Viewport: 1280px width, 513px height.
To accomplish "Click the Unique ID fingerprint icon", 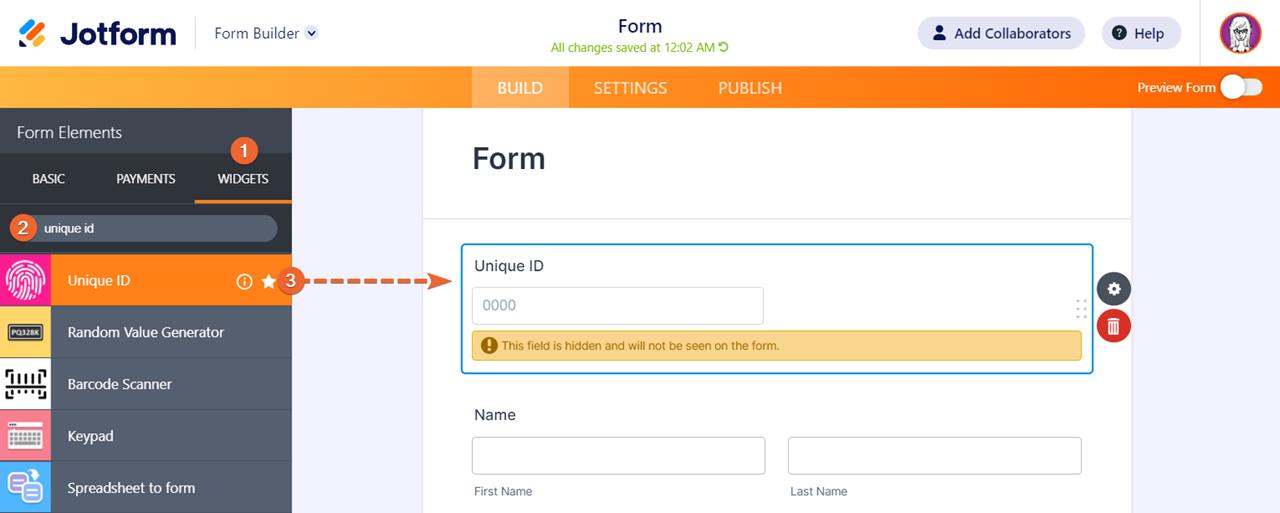I will click(25, 281).
